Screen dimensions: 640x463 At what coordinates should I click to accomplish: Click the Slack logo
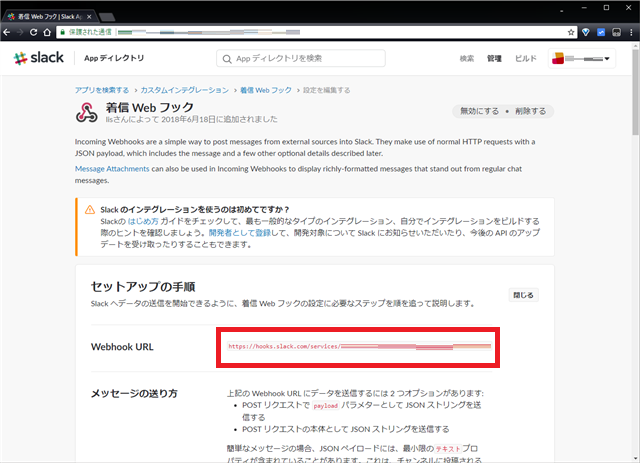tap(39, 58)
